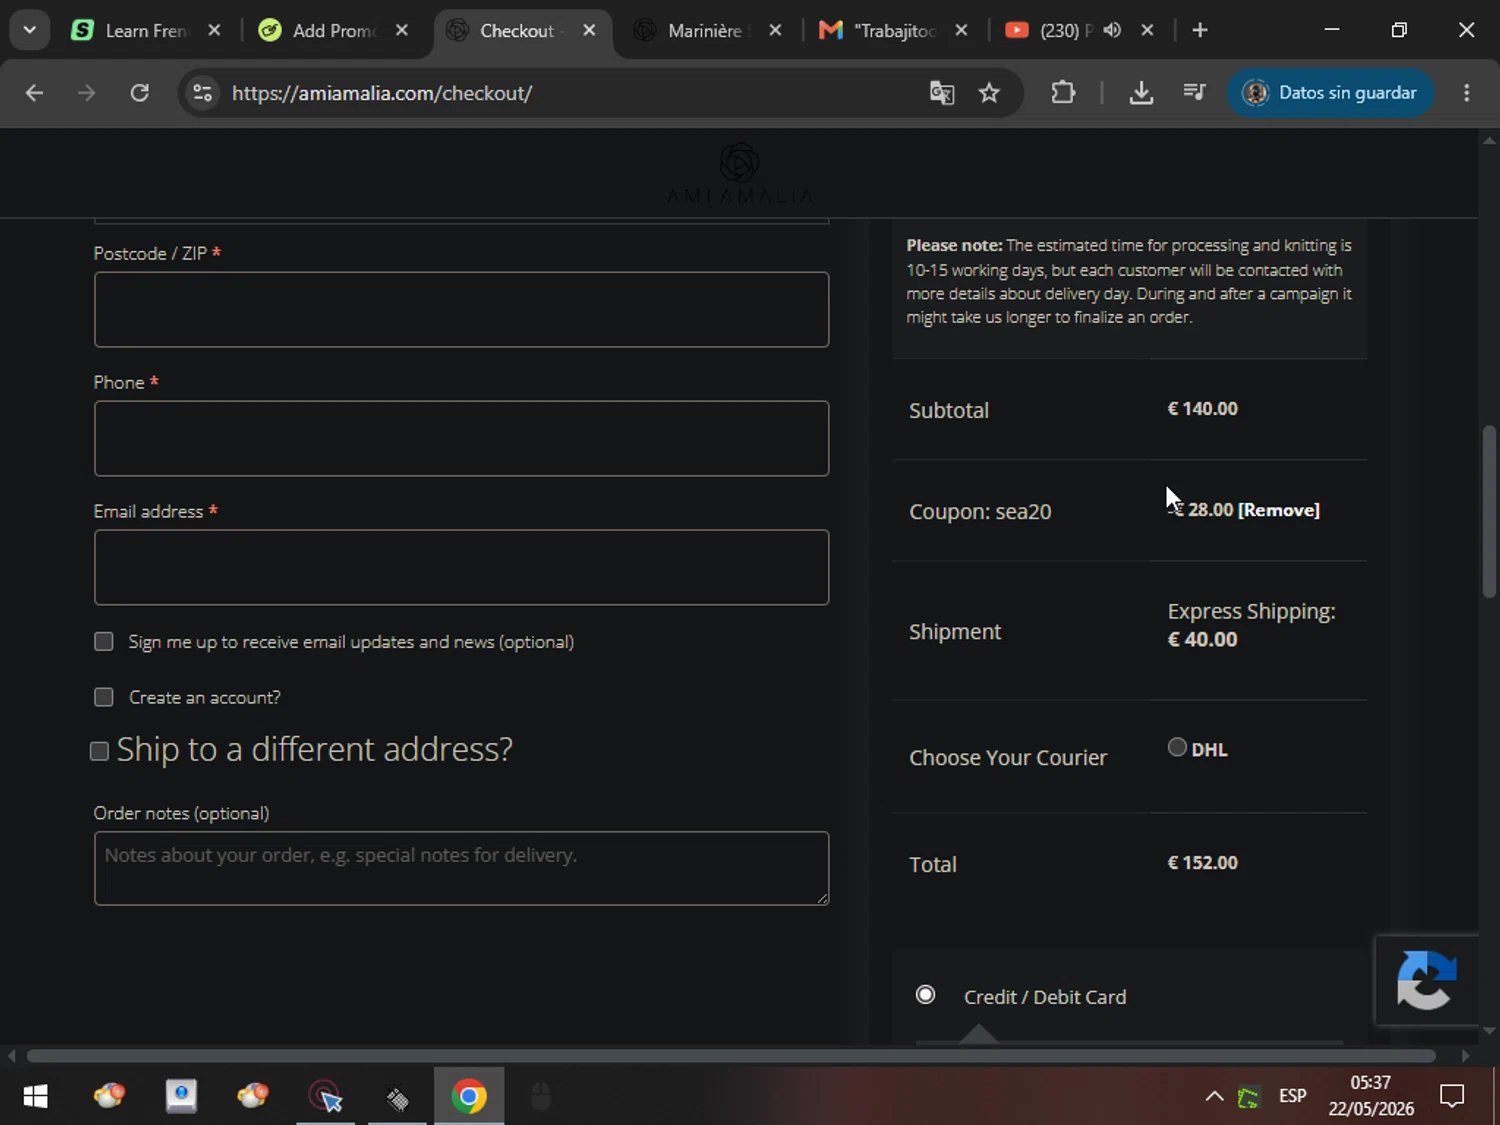Open the Extensions puzzle icon

click(x=1063, y=93)
